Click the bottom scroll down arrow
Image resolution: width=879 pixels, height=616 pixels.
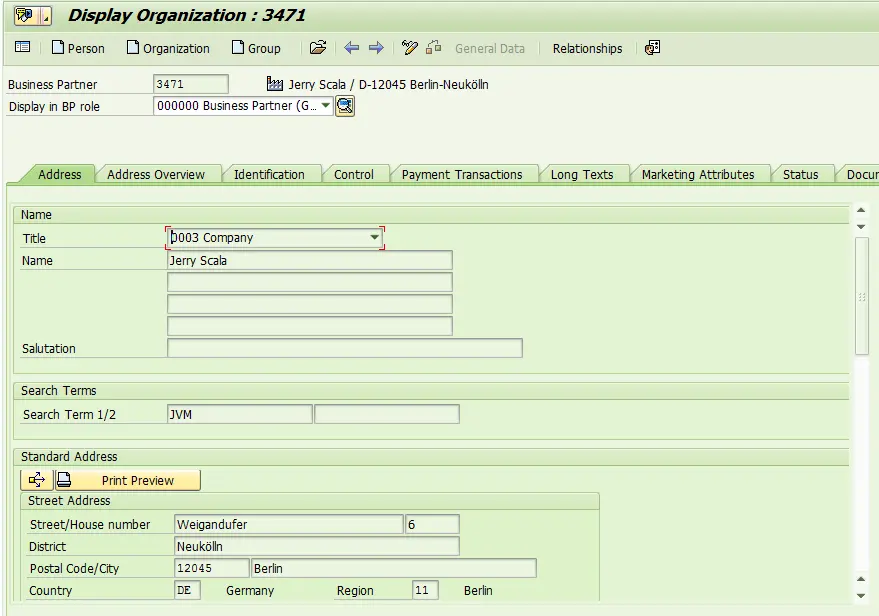[861, 596]
